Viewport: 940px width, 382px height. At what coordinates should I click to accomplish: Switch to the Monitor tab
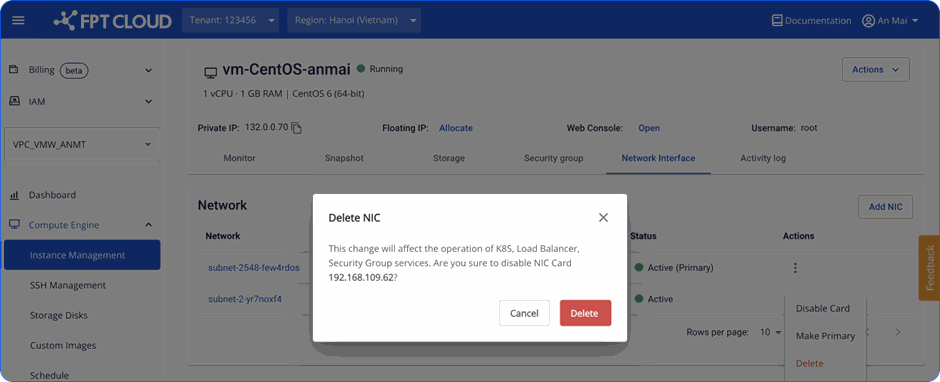coord(239,158)
